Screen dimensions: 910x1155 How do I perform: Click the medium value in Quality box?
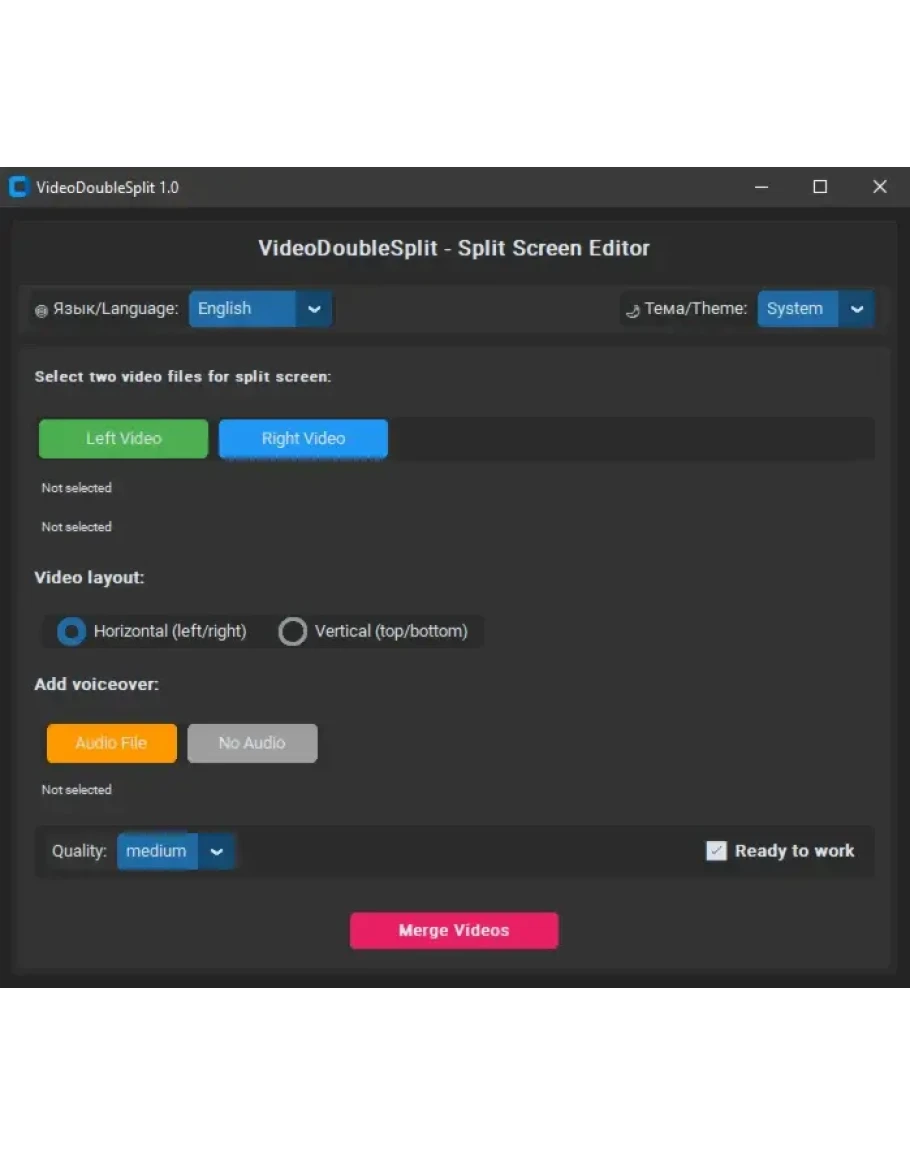(x=156, y=851)
